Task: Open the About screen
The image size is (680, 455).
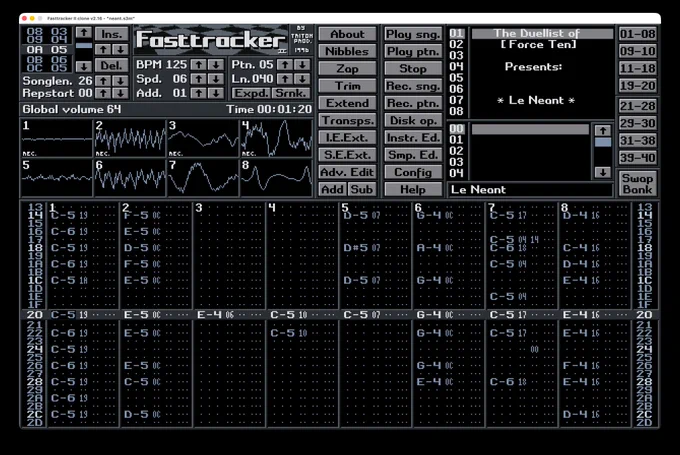Action: coord(347,34)
